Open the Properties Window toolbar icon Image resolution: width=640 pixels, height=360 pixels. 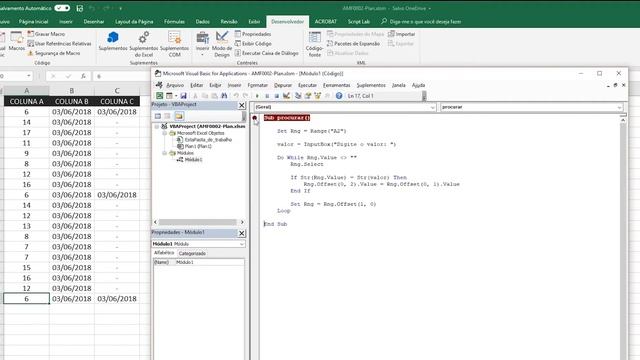point(308,96)
